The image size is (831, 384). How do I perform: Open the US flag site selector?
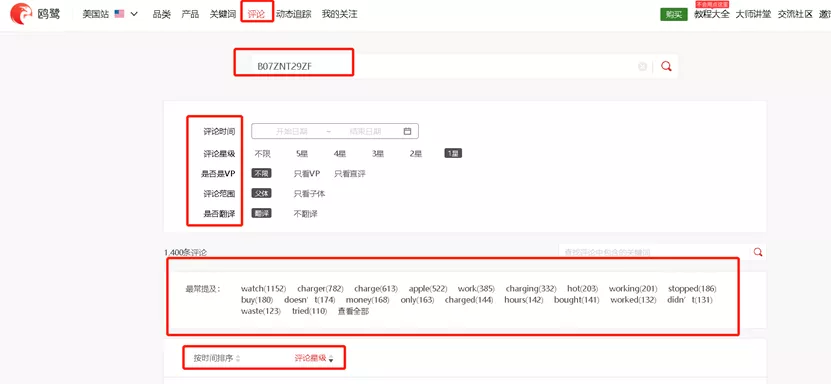110,14
